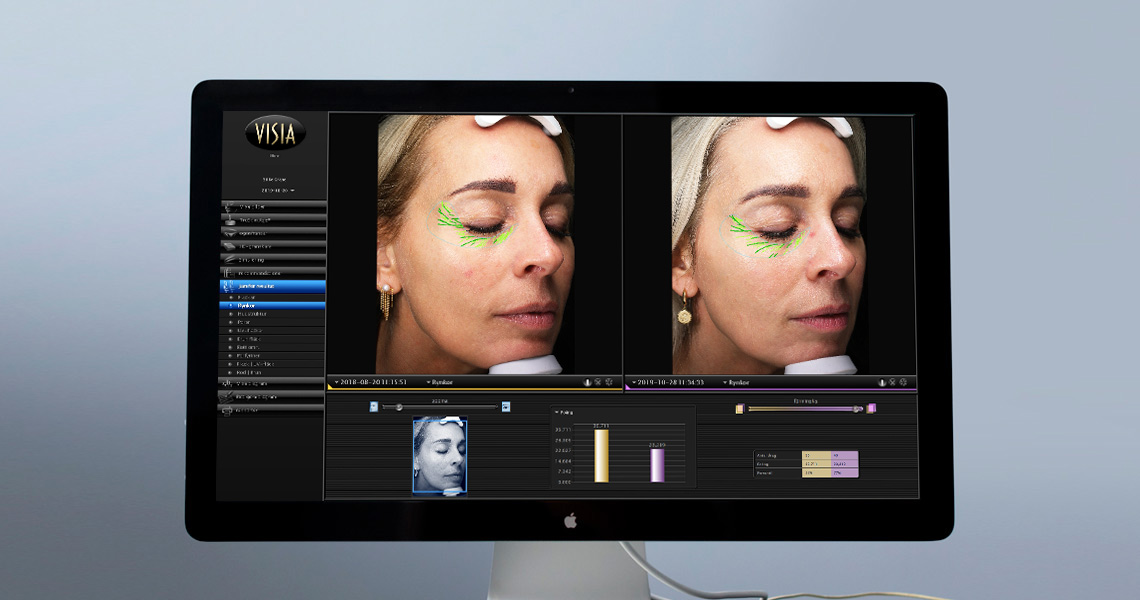1140x600 pixels.
Task: Toggle half-circle contrast icon on right image panel
Action: [881, 382]
